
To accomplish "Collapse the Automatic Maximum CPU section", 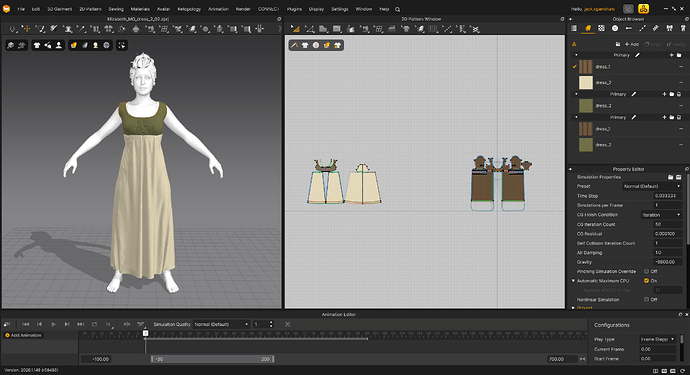I will pos(573,281).
